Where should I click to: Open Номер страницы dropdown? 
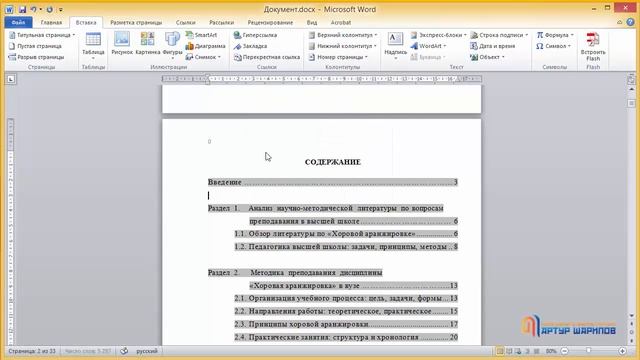tap(338, 57)
